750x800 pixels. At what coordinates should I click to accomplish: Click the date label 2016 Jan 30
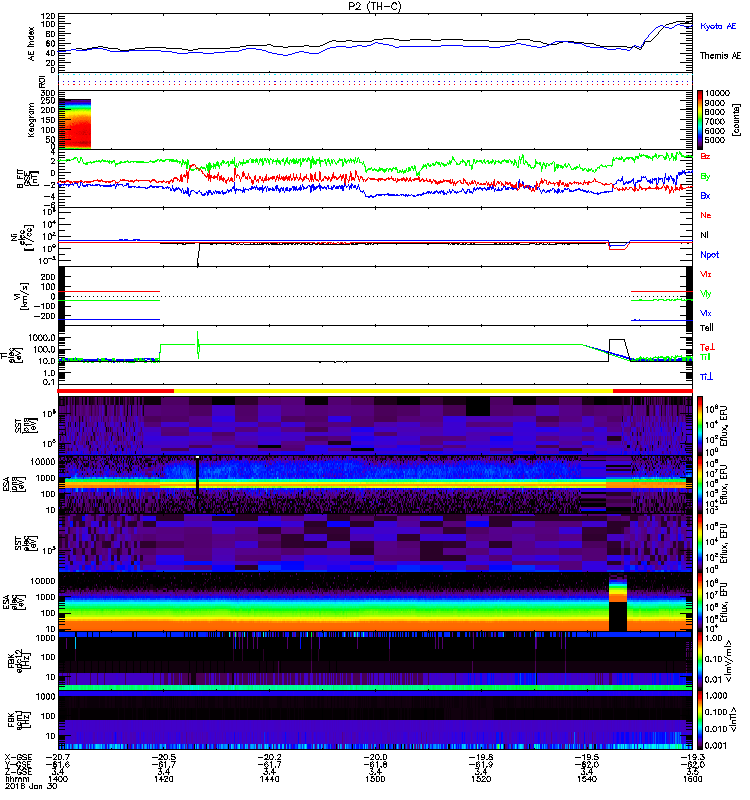point(31,786)
